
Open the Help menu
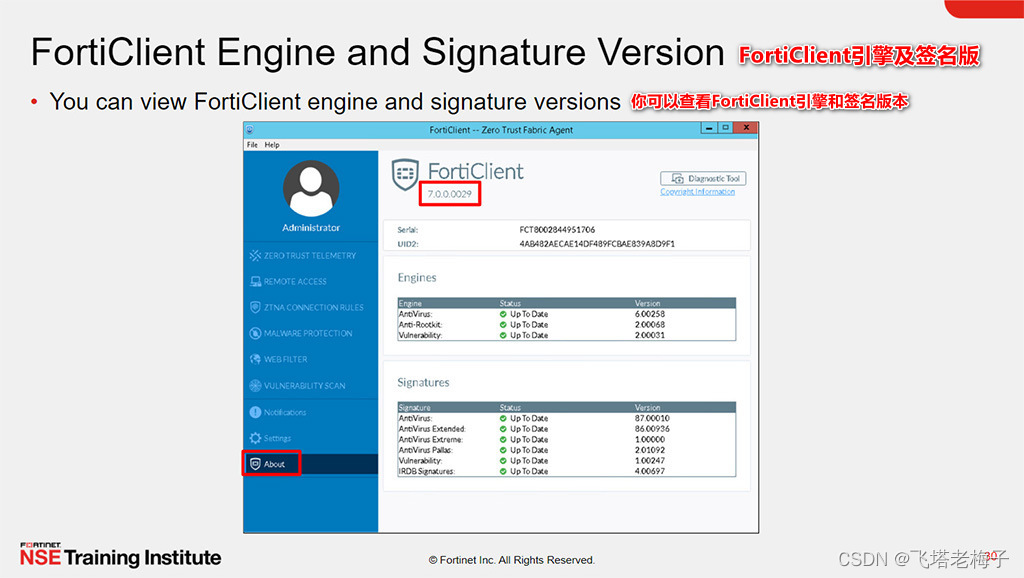272,145
